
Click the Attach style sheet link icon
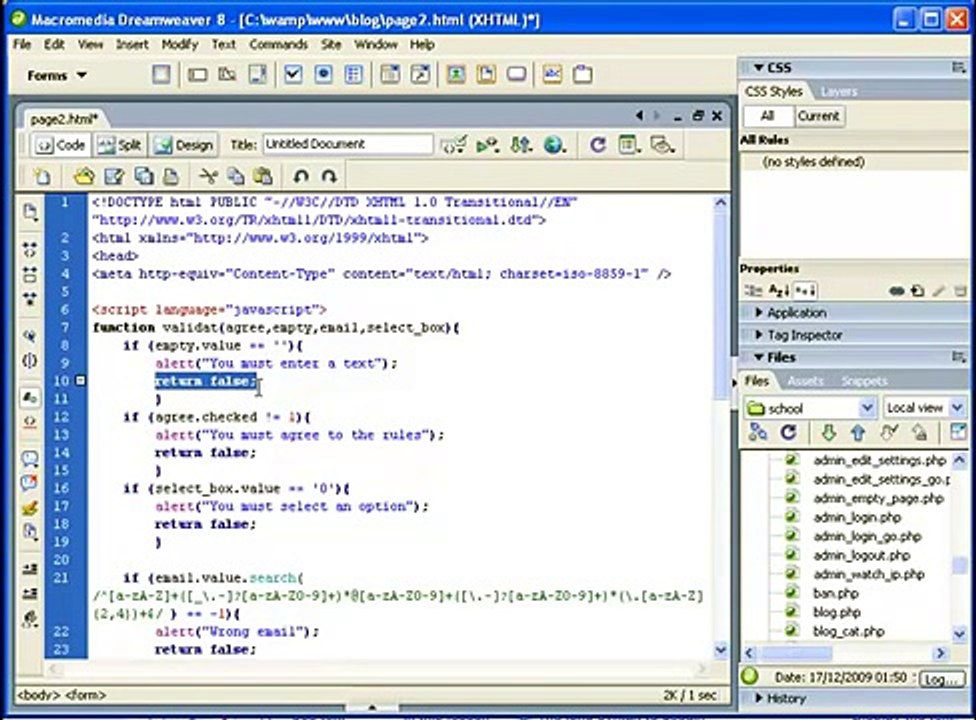(x=896, y=291)
